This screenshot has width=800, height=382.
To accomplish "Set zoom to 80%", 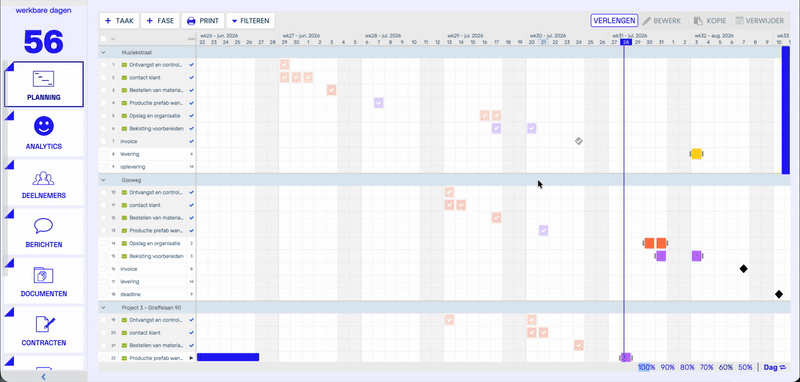I will pyautogui.click(x=687, y=367).
